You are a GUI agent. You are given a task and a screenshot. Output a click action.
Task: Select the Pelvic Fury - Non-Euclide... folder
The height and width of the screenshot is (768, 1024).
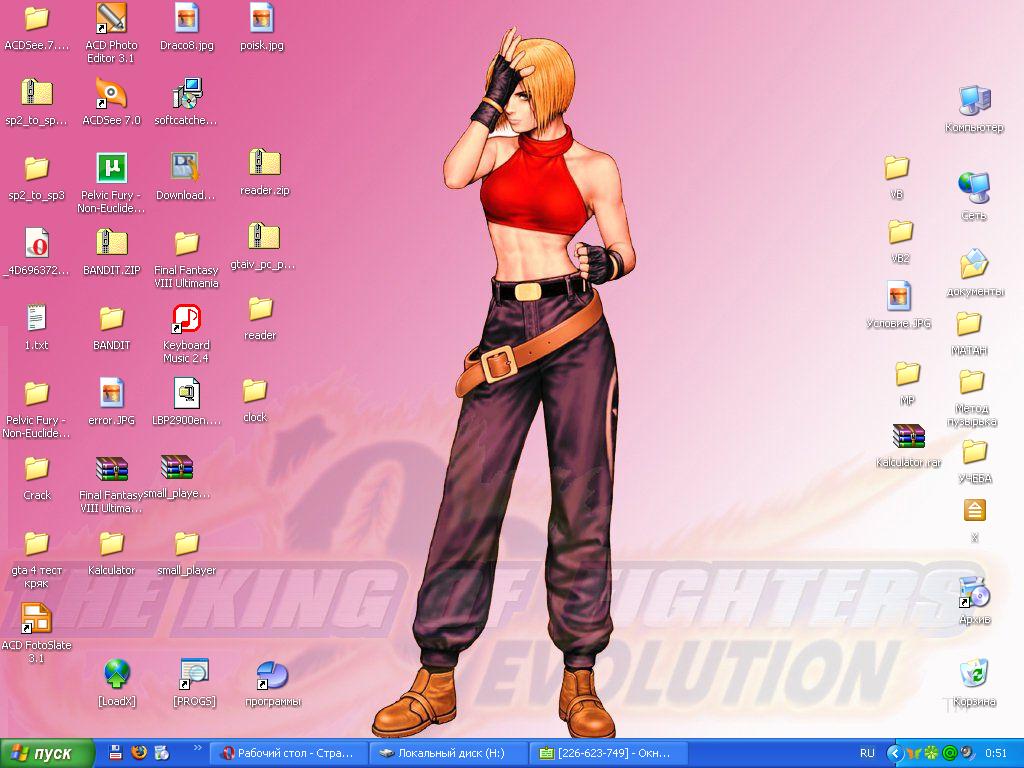point(37,394)
